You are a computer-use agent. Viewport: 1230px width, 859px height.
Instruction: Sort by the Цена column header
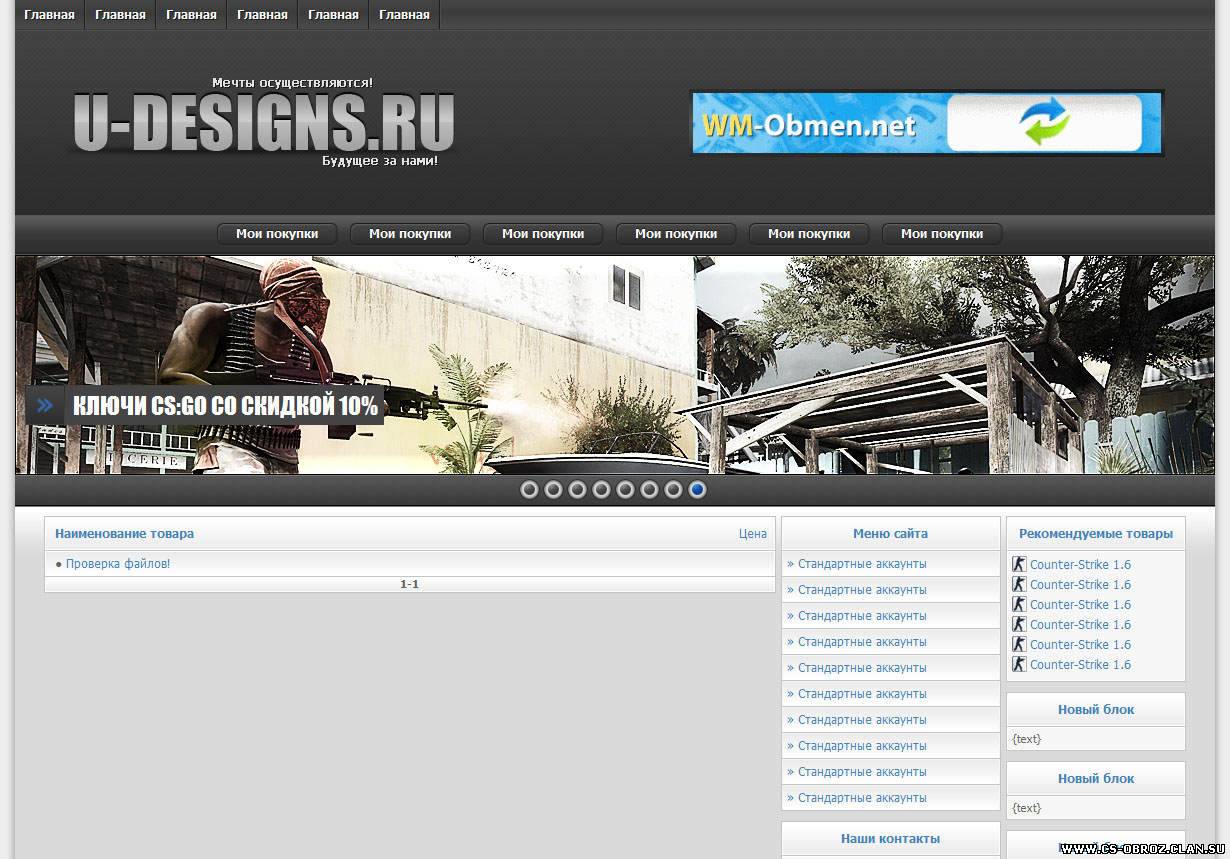752,534
